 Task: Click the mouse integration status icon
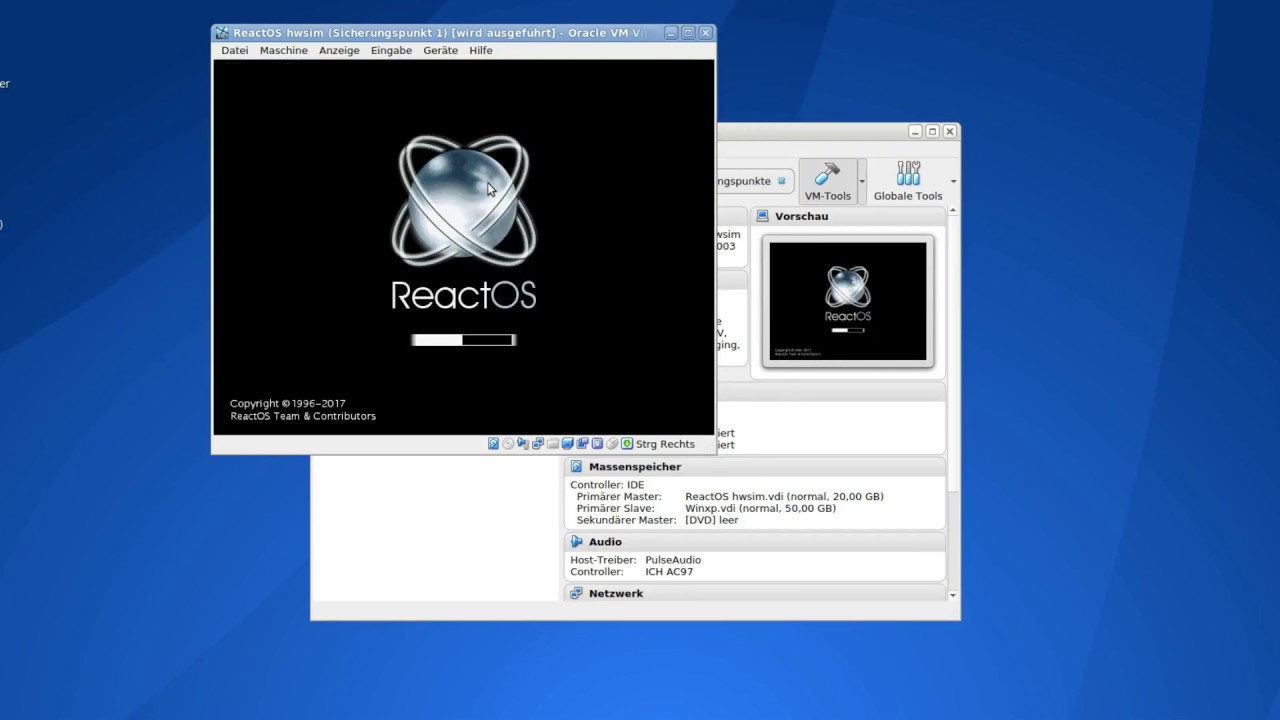612,443
